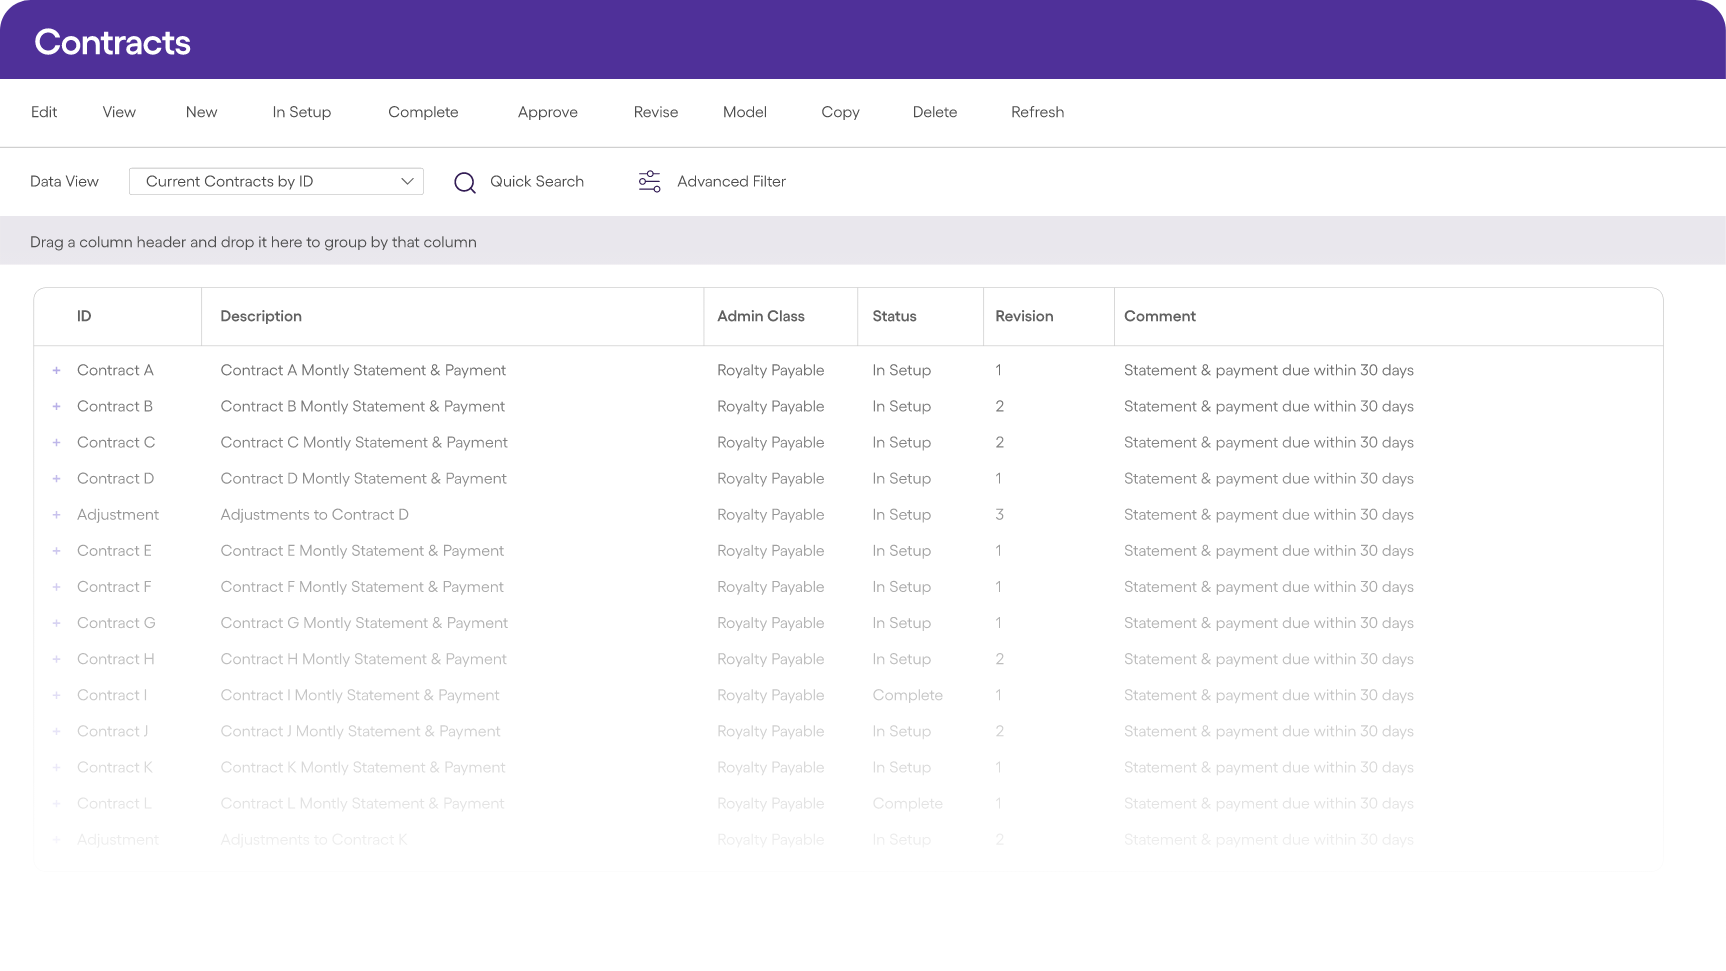This screenshot has width=1726, height=971.
Task: Click 'Adjustments to Contract D' description
Action: [314, 515]
